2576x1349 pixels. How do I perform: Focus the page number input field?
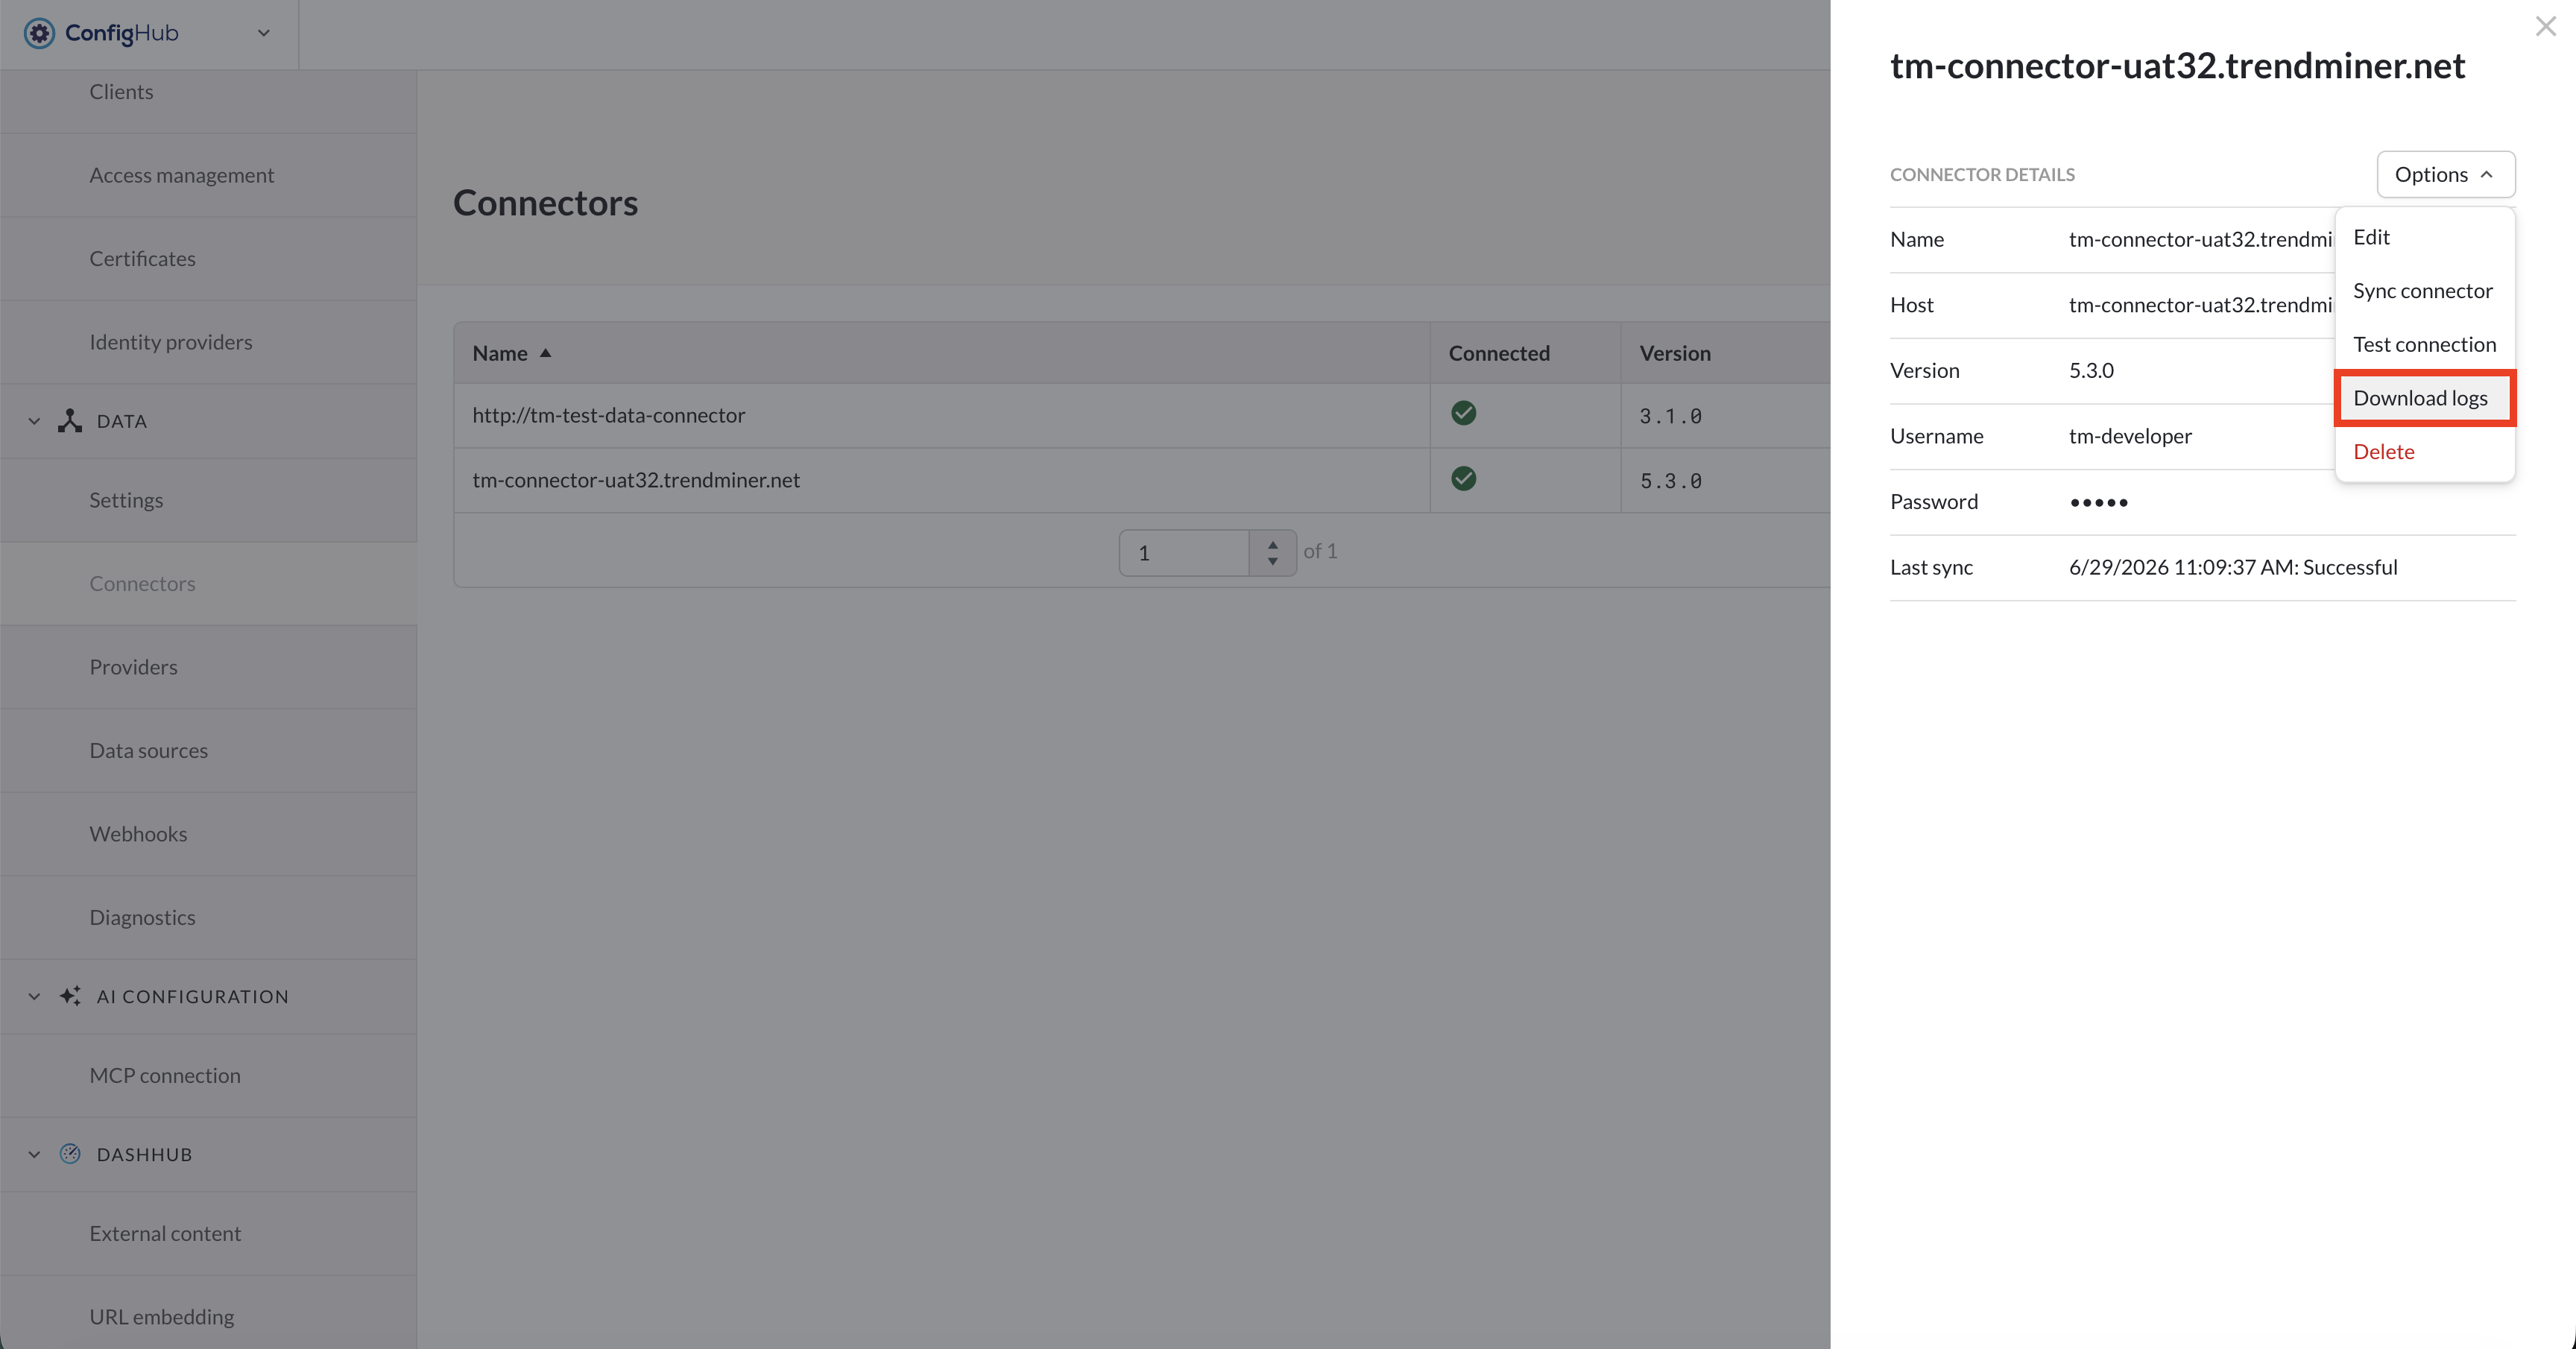coord(1184,552)
